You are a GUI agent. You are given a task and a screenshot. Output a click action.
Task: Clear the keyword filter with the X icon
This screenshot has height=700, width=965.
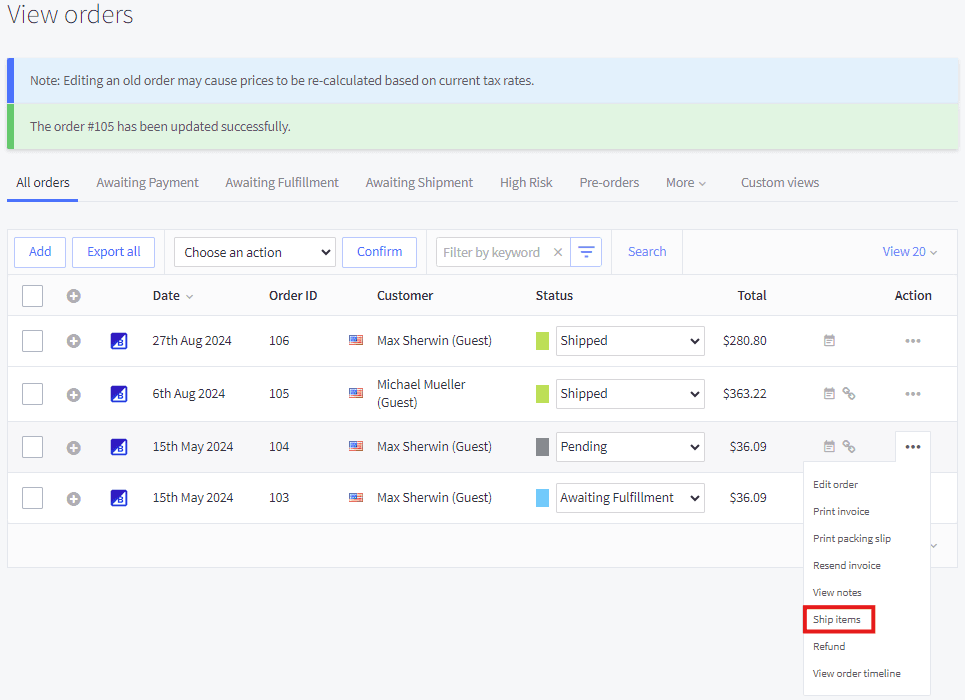(558, 252)
